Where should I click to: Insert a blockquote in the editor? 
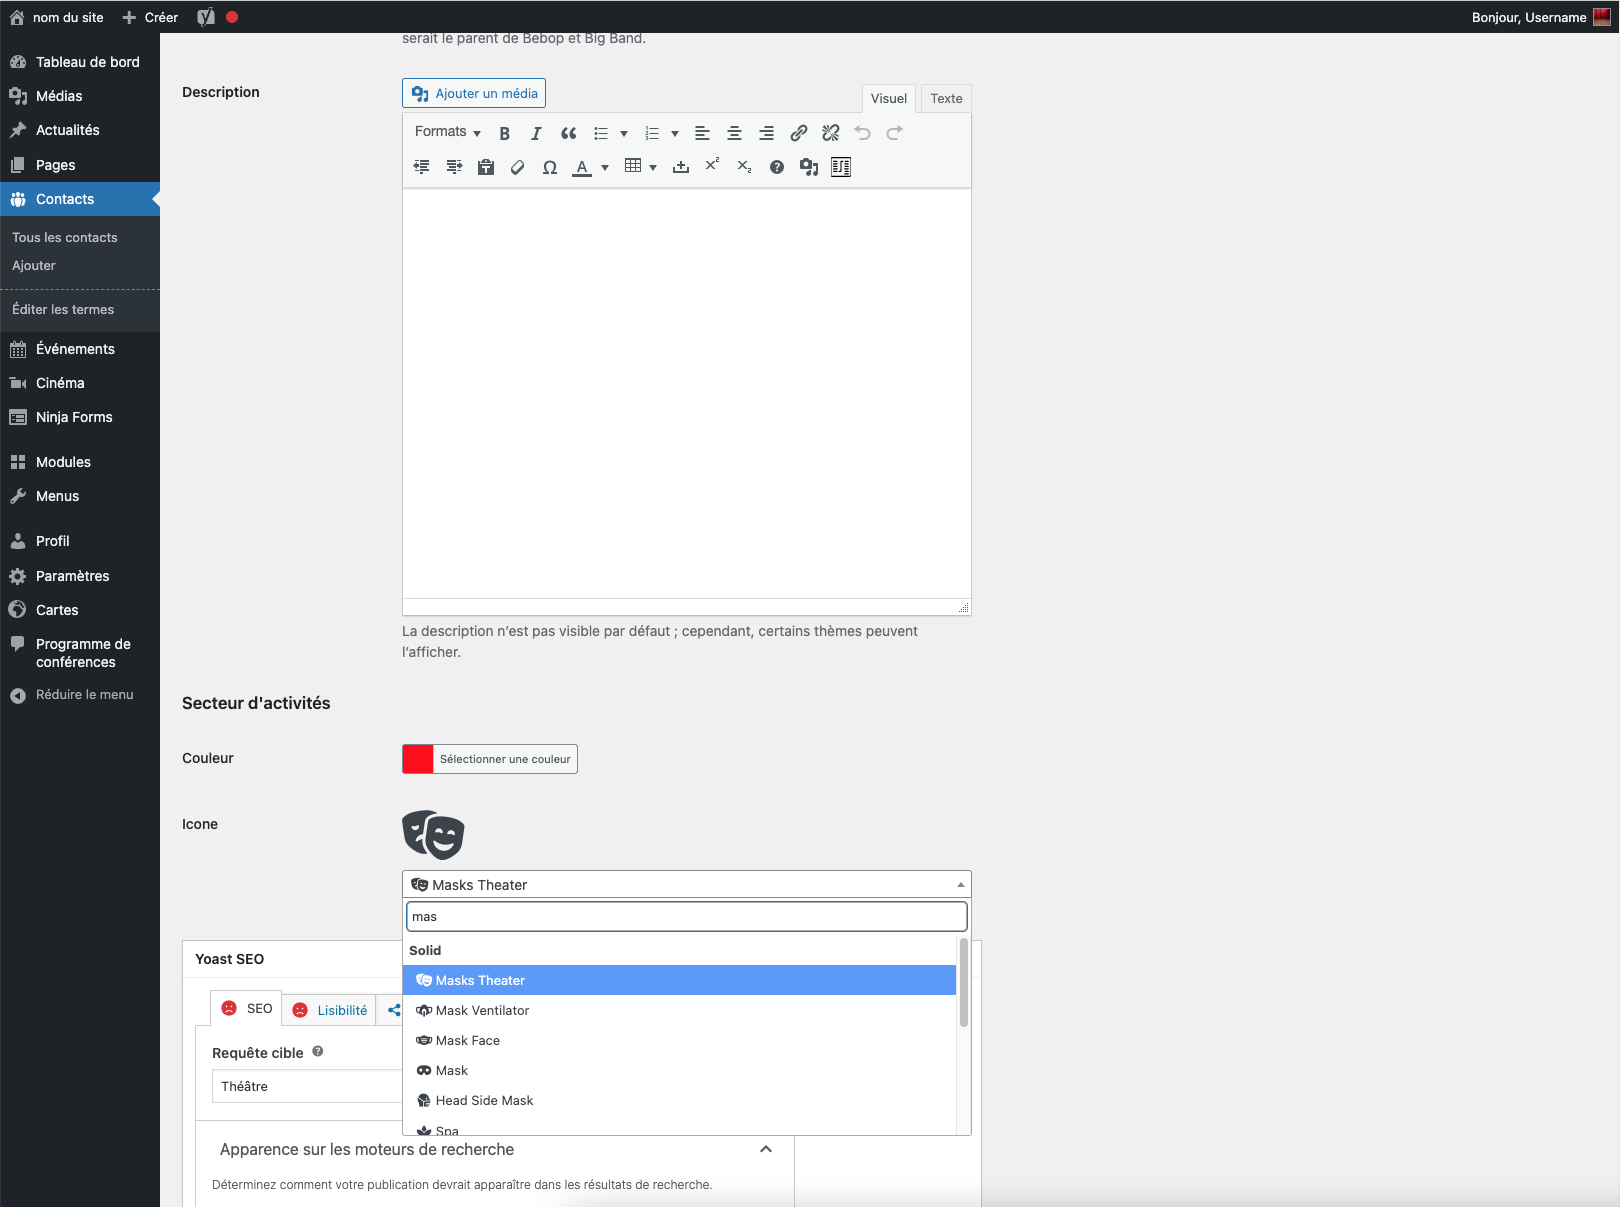click(568, 133)
